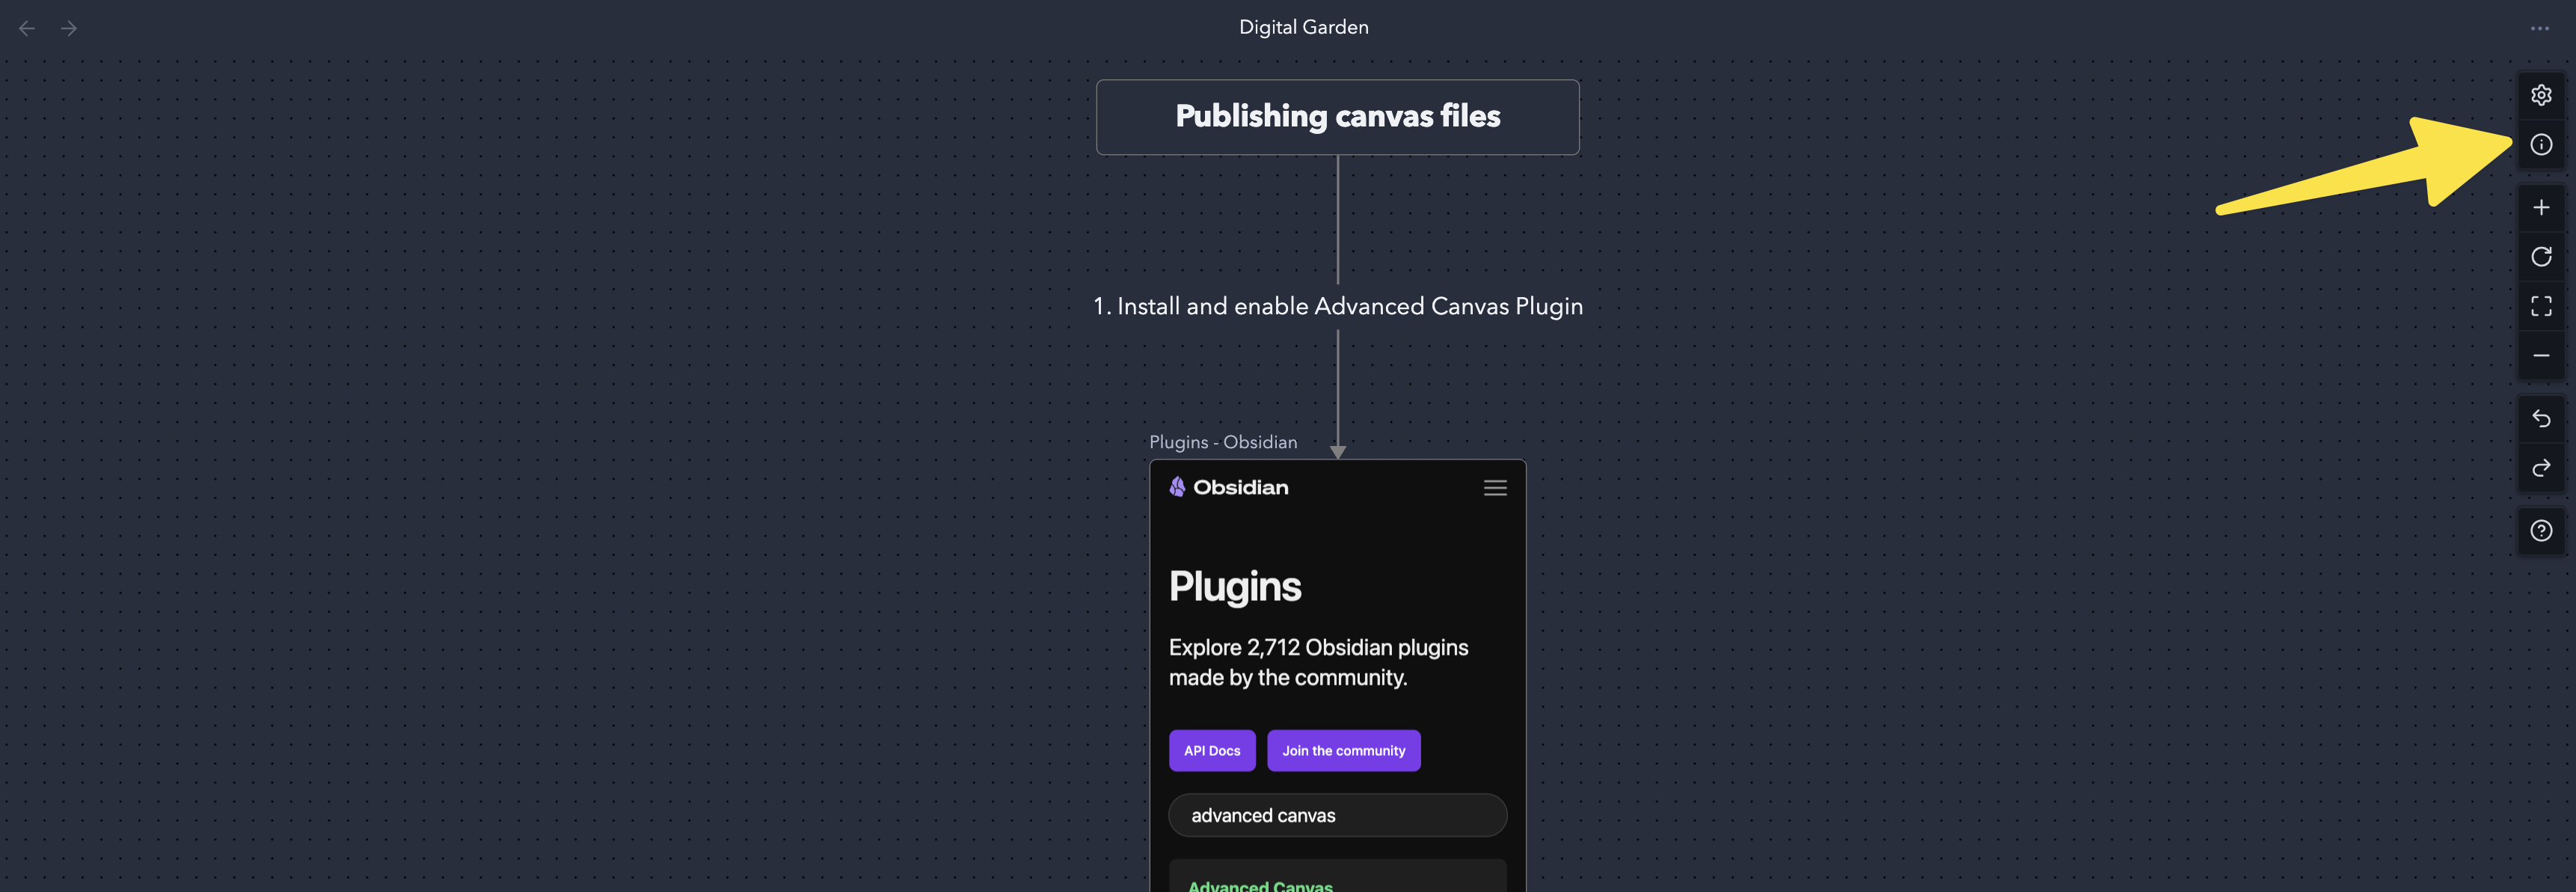The height and width of the screenshot is (892, 2576).
Task: Click the redo arrow icon
Action: click(x=2540, y=468)
